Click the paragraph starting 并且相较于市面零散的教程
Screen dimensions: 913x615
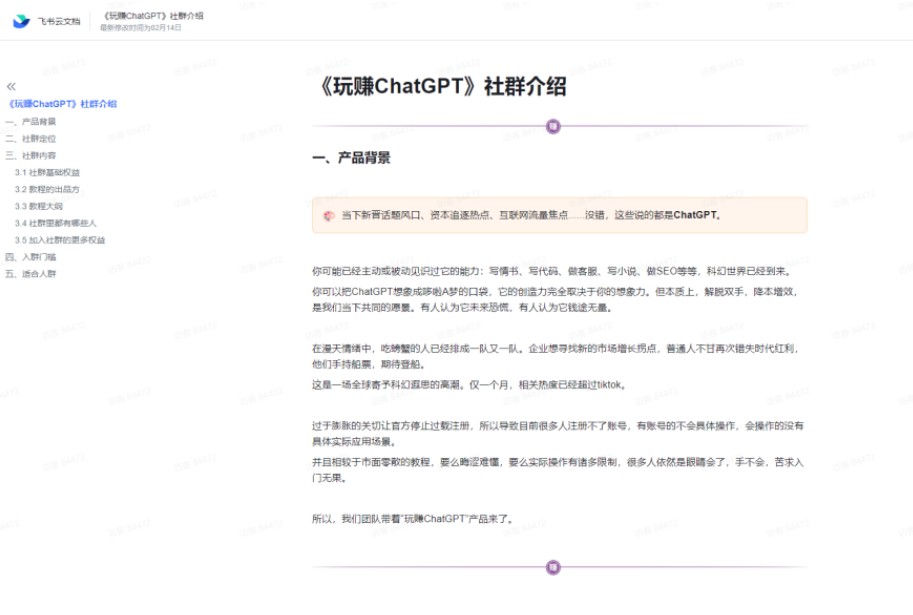[558, 470]
